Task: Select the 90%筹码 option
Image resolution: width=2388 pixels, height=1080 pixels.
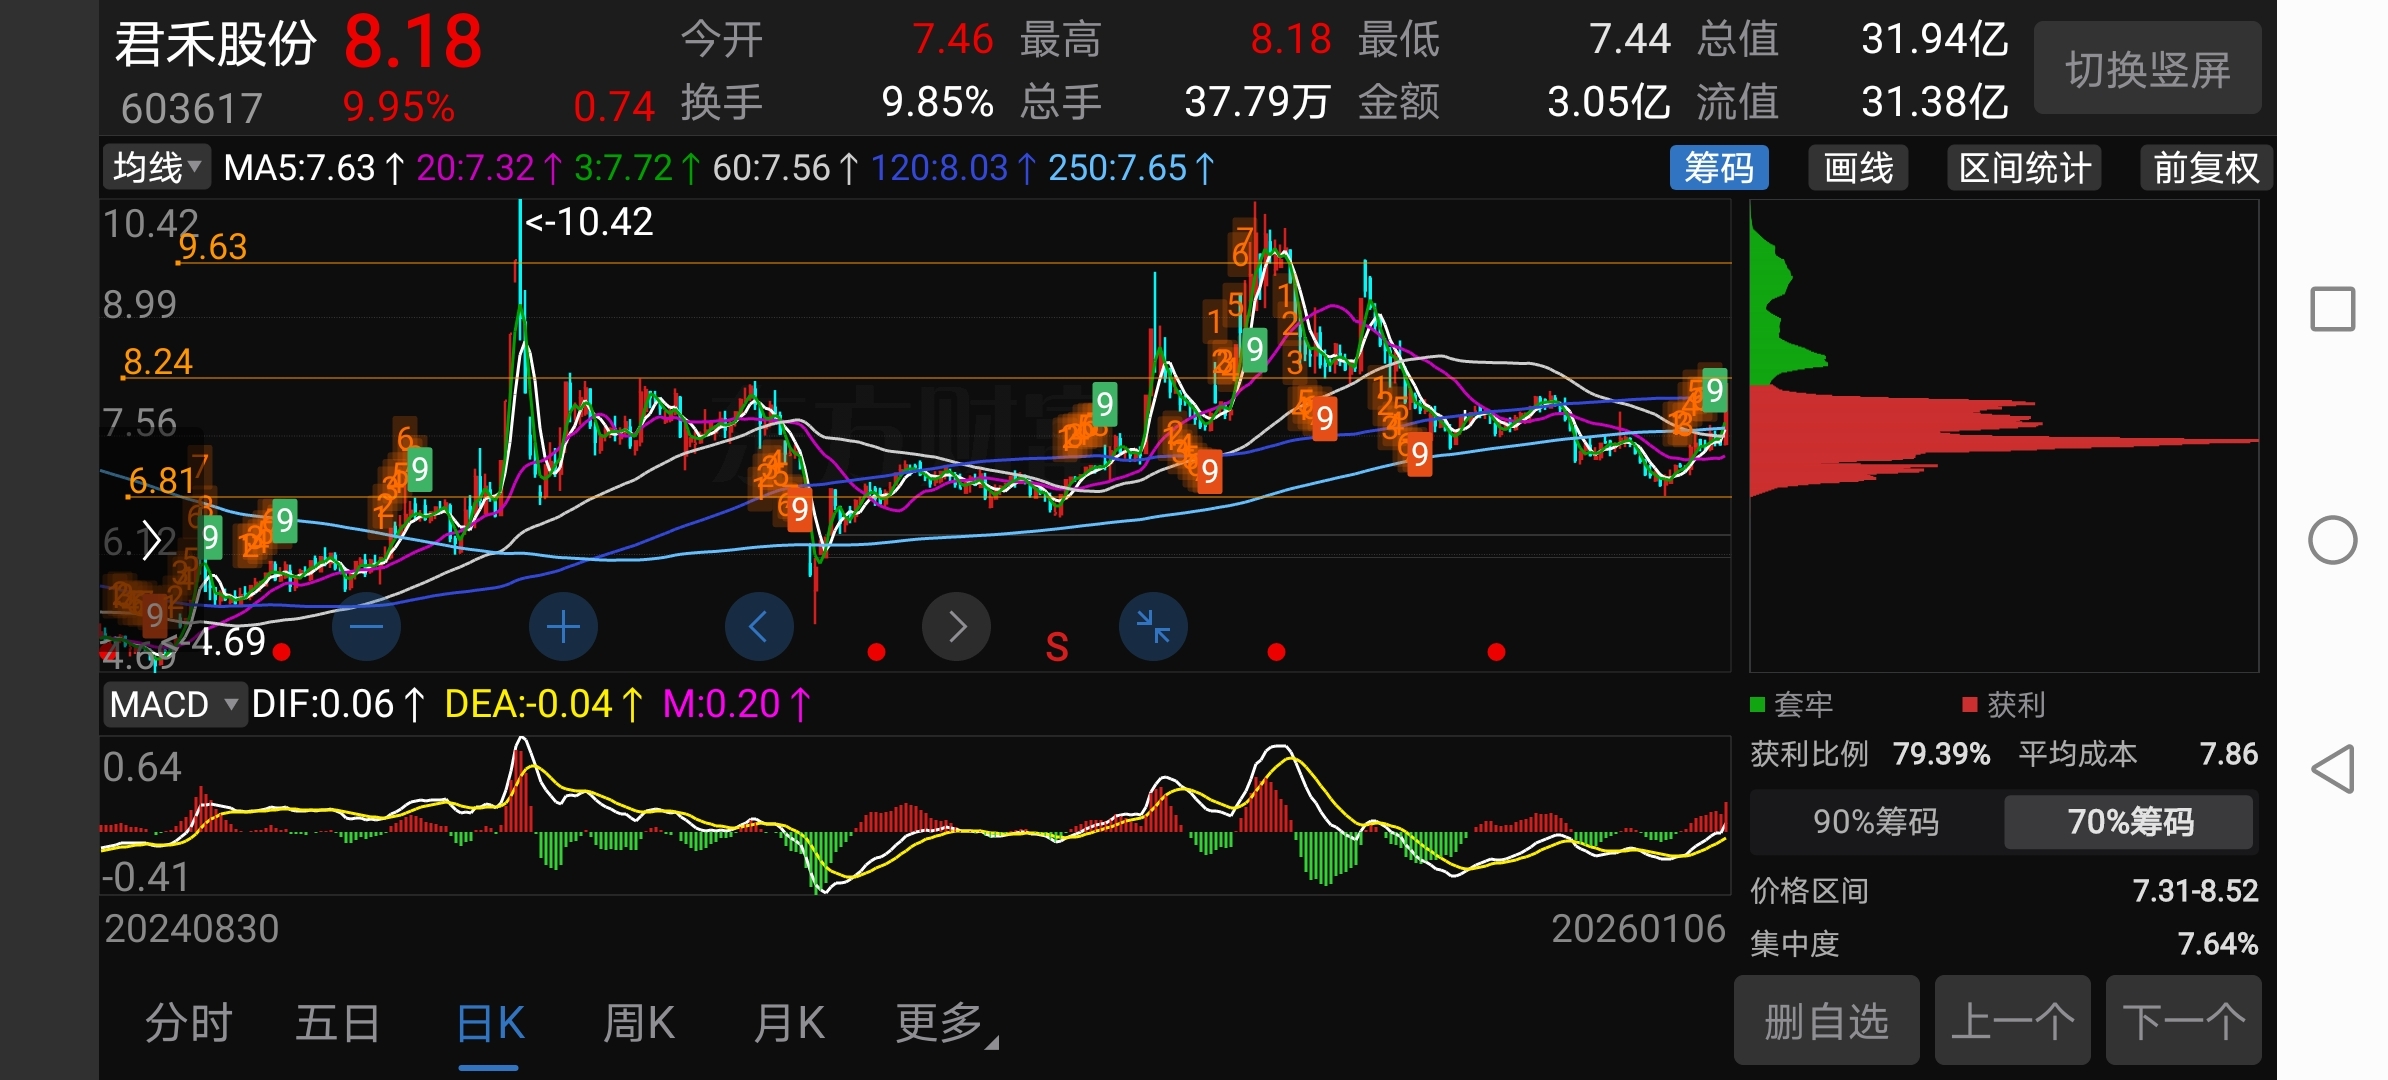Action: pyautogui.click(x=1875, y=822)
